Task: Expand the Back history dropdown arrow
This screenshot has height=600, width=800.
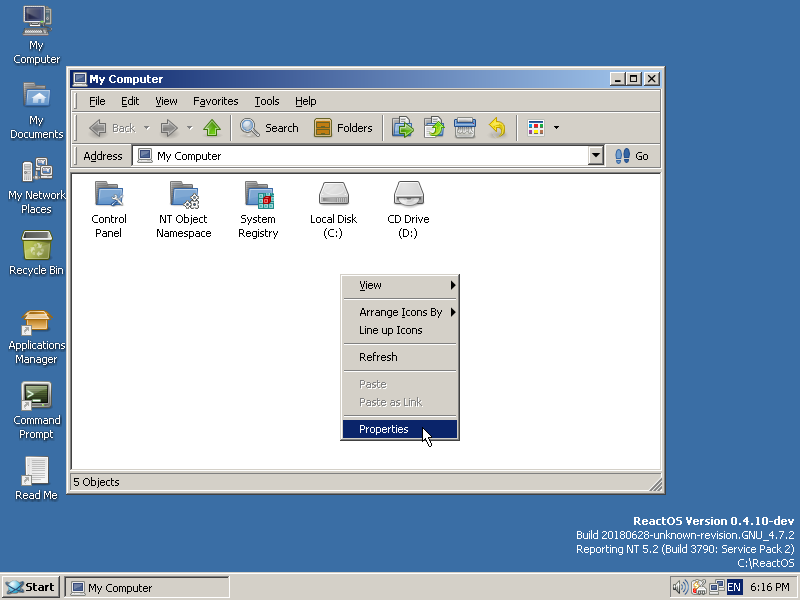Action: pos(146,128)
